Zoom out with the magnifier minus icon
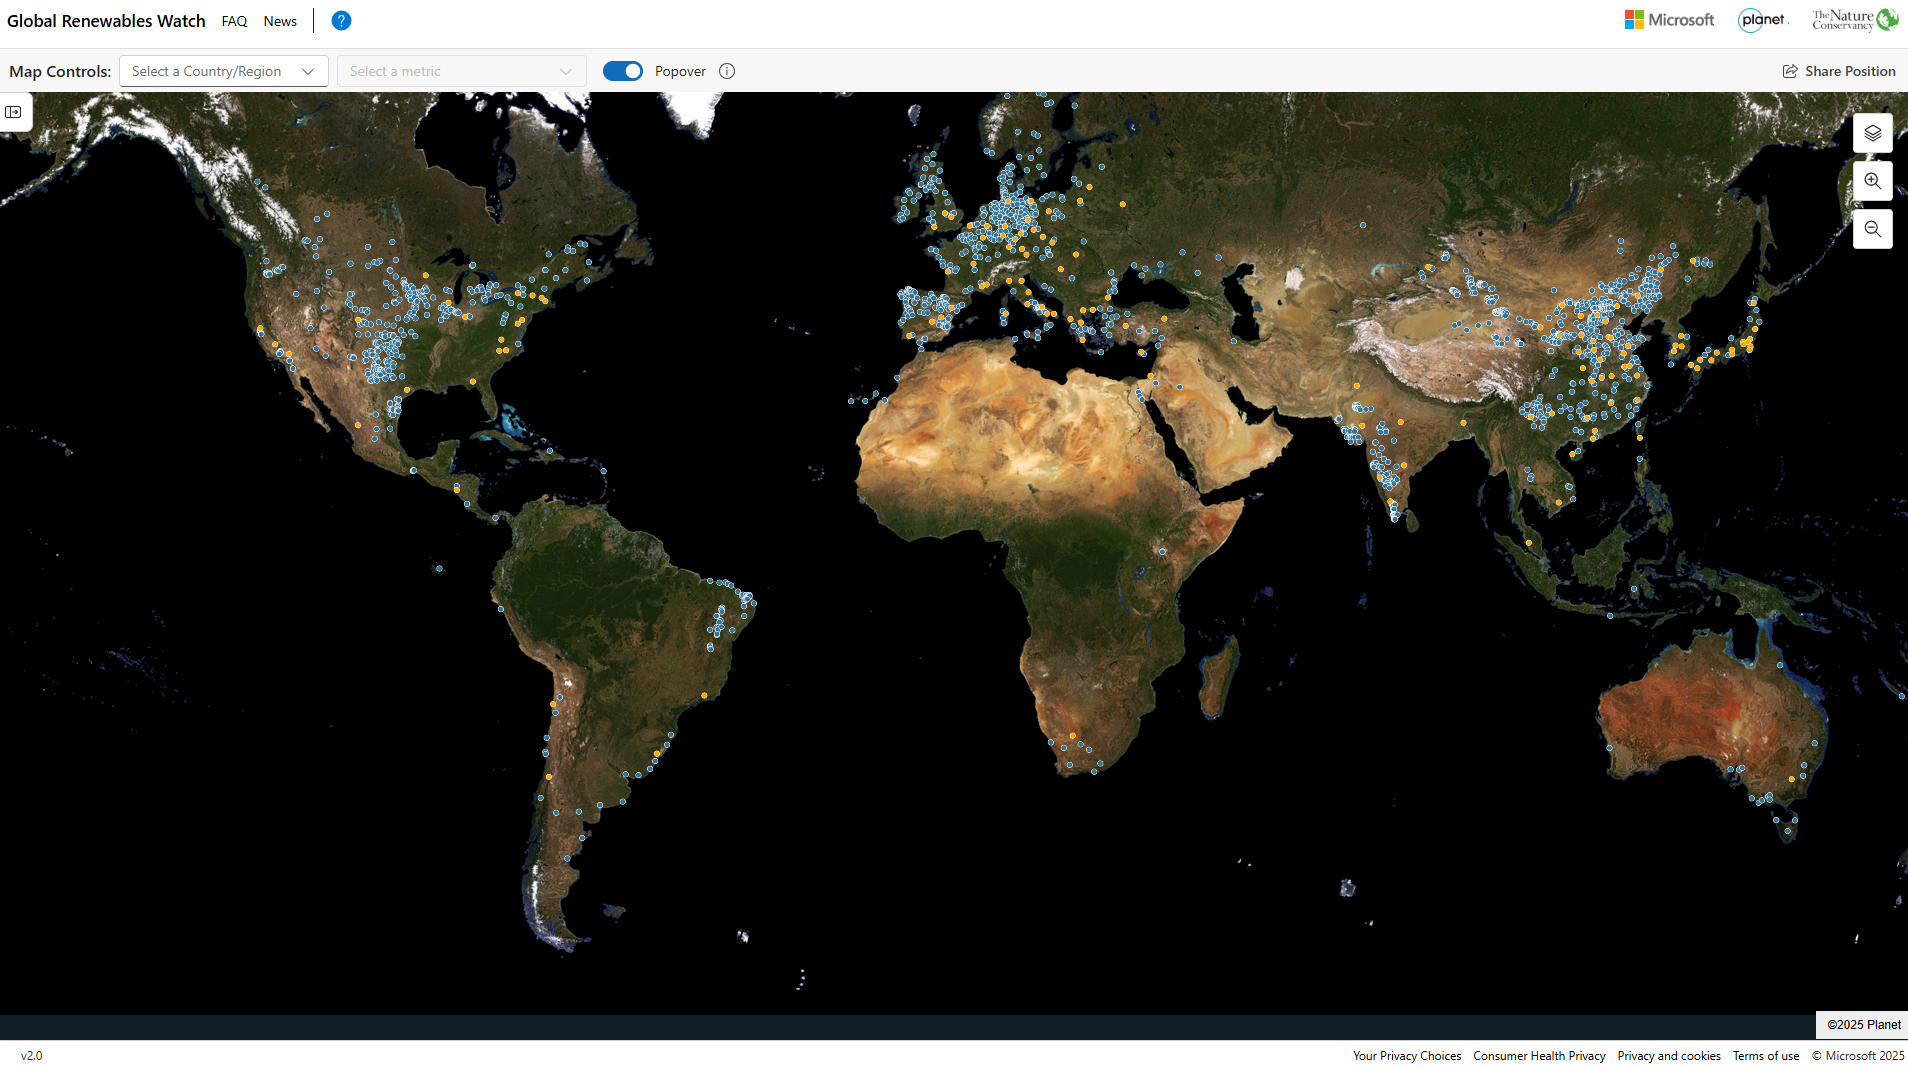The image size is (1908, 1070). [x=1872, y=229]
